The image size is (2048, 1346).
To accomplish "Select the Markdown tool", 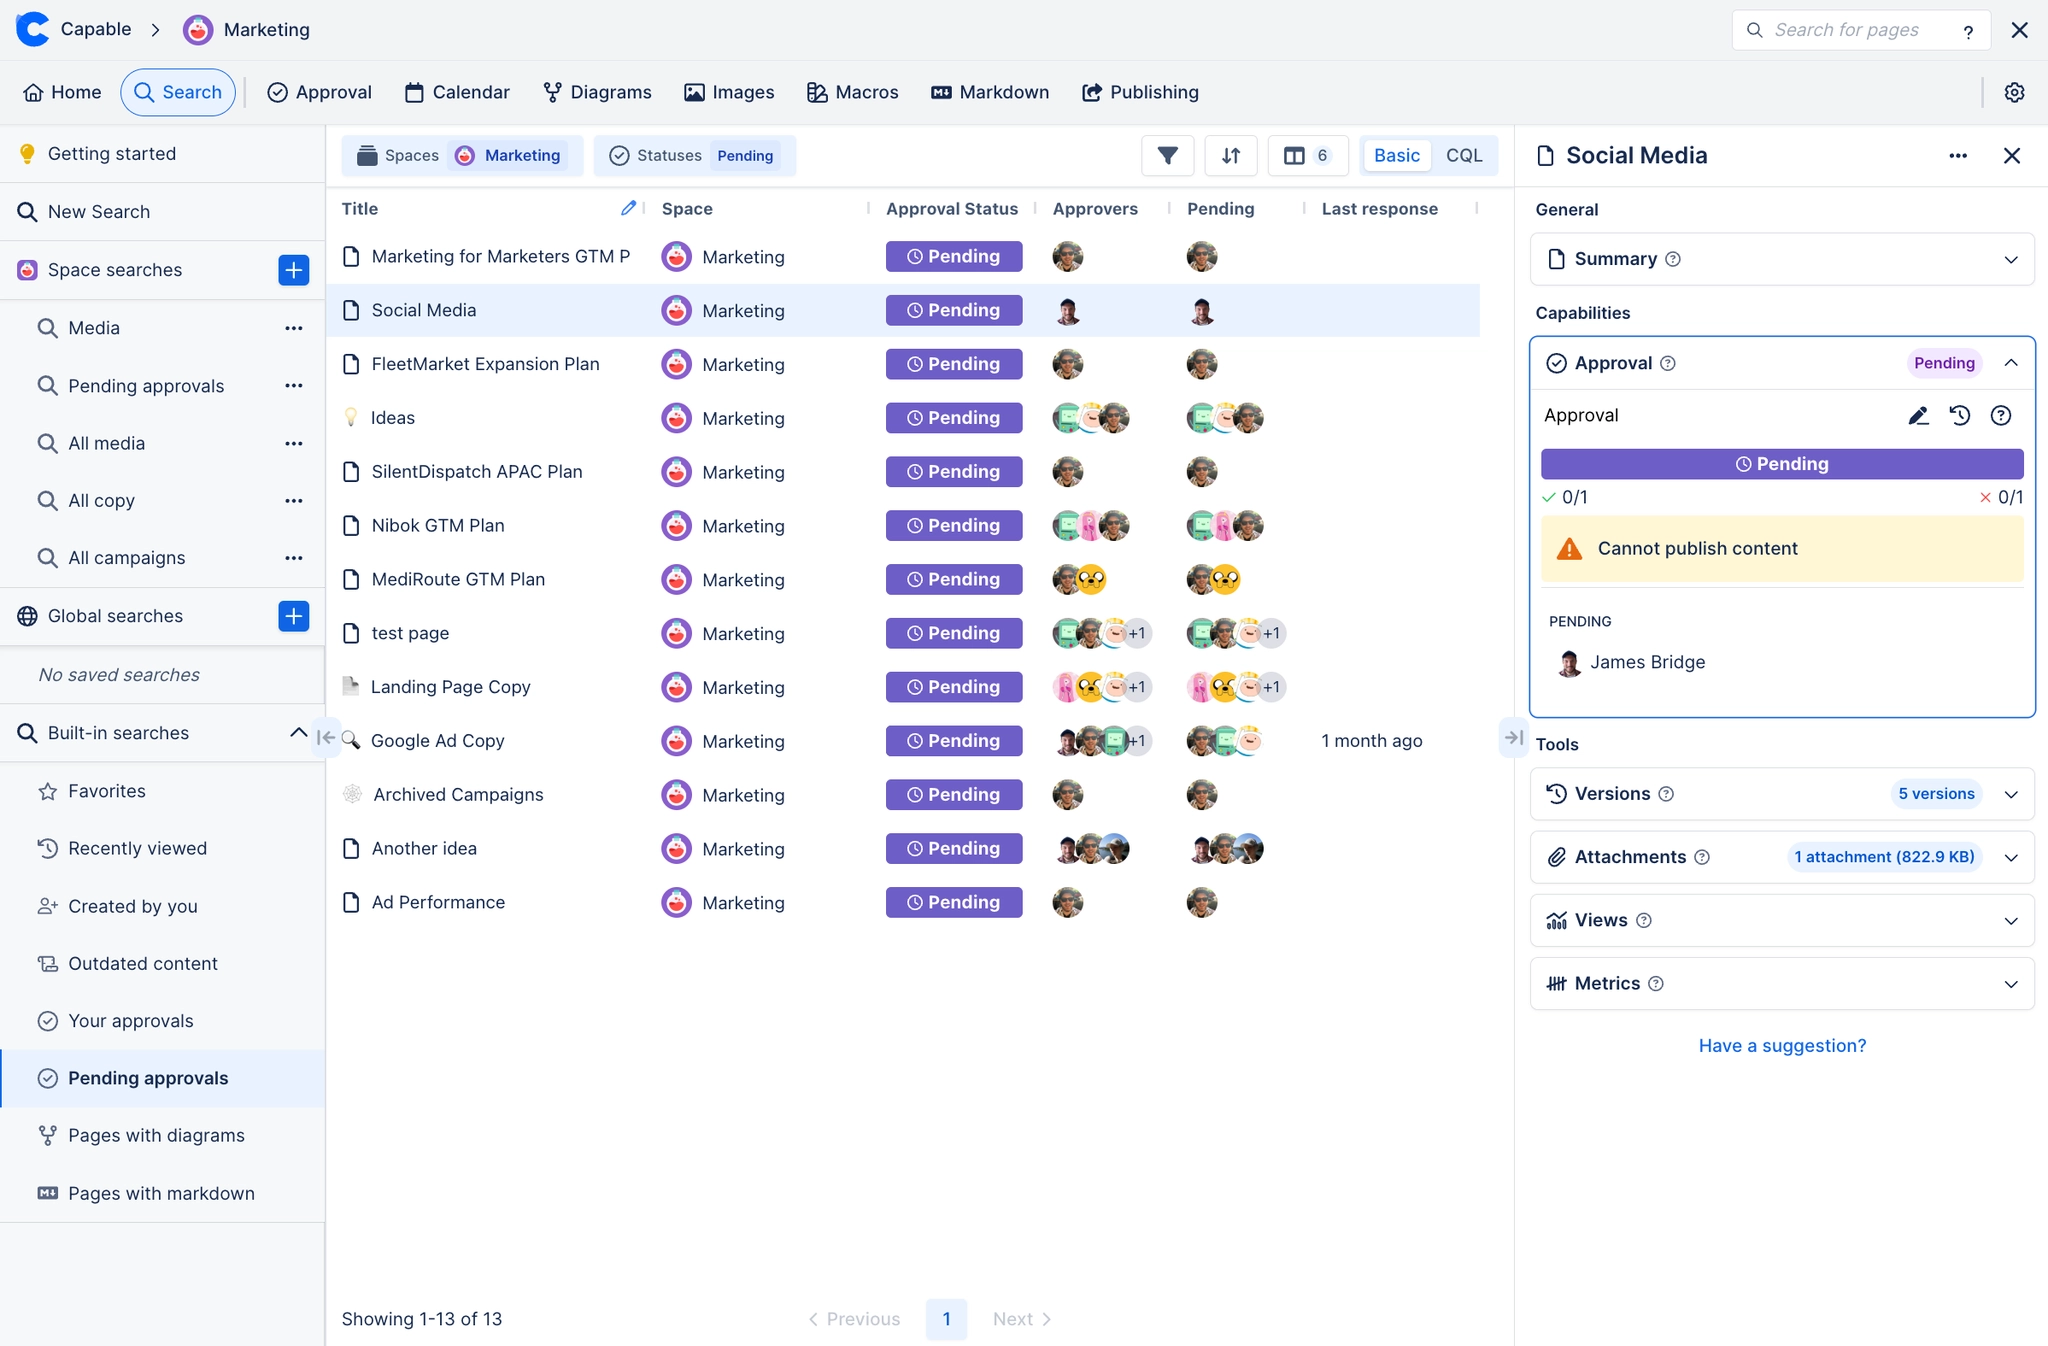I will (989, 92).
